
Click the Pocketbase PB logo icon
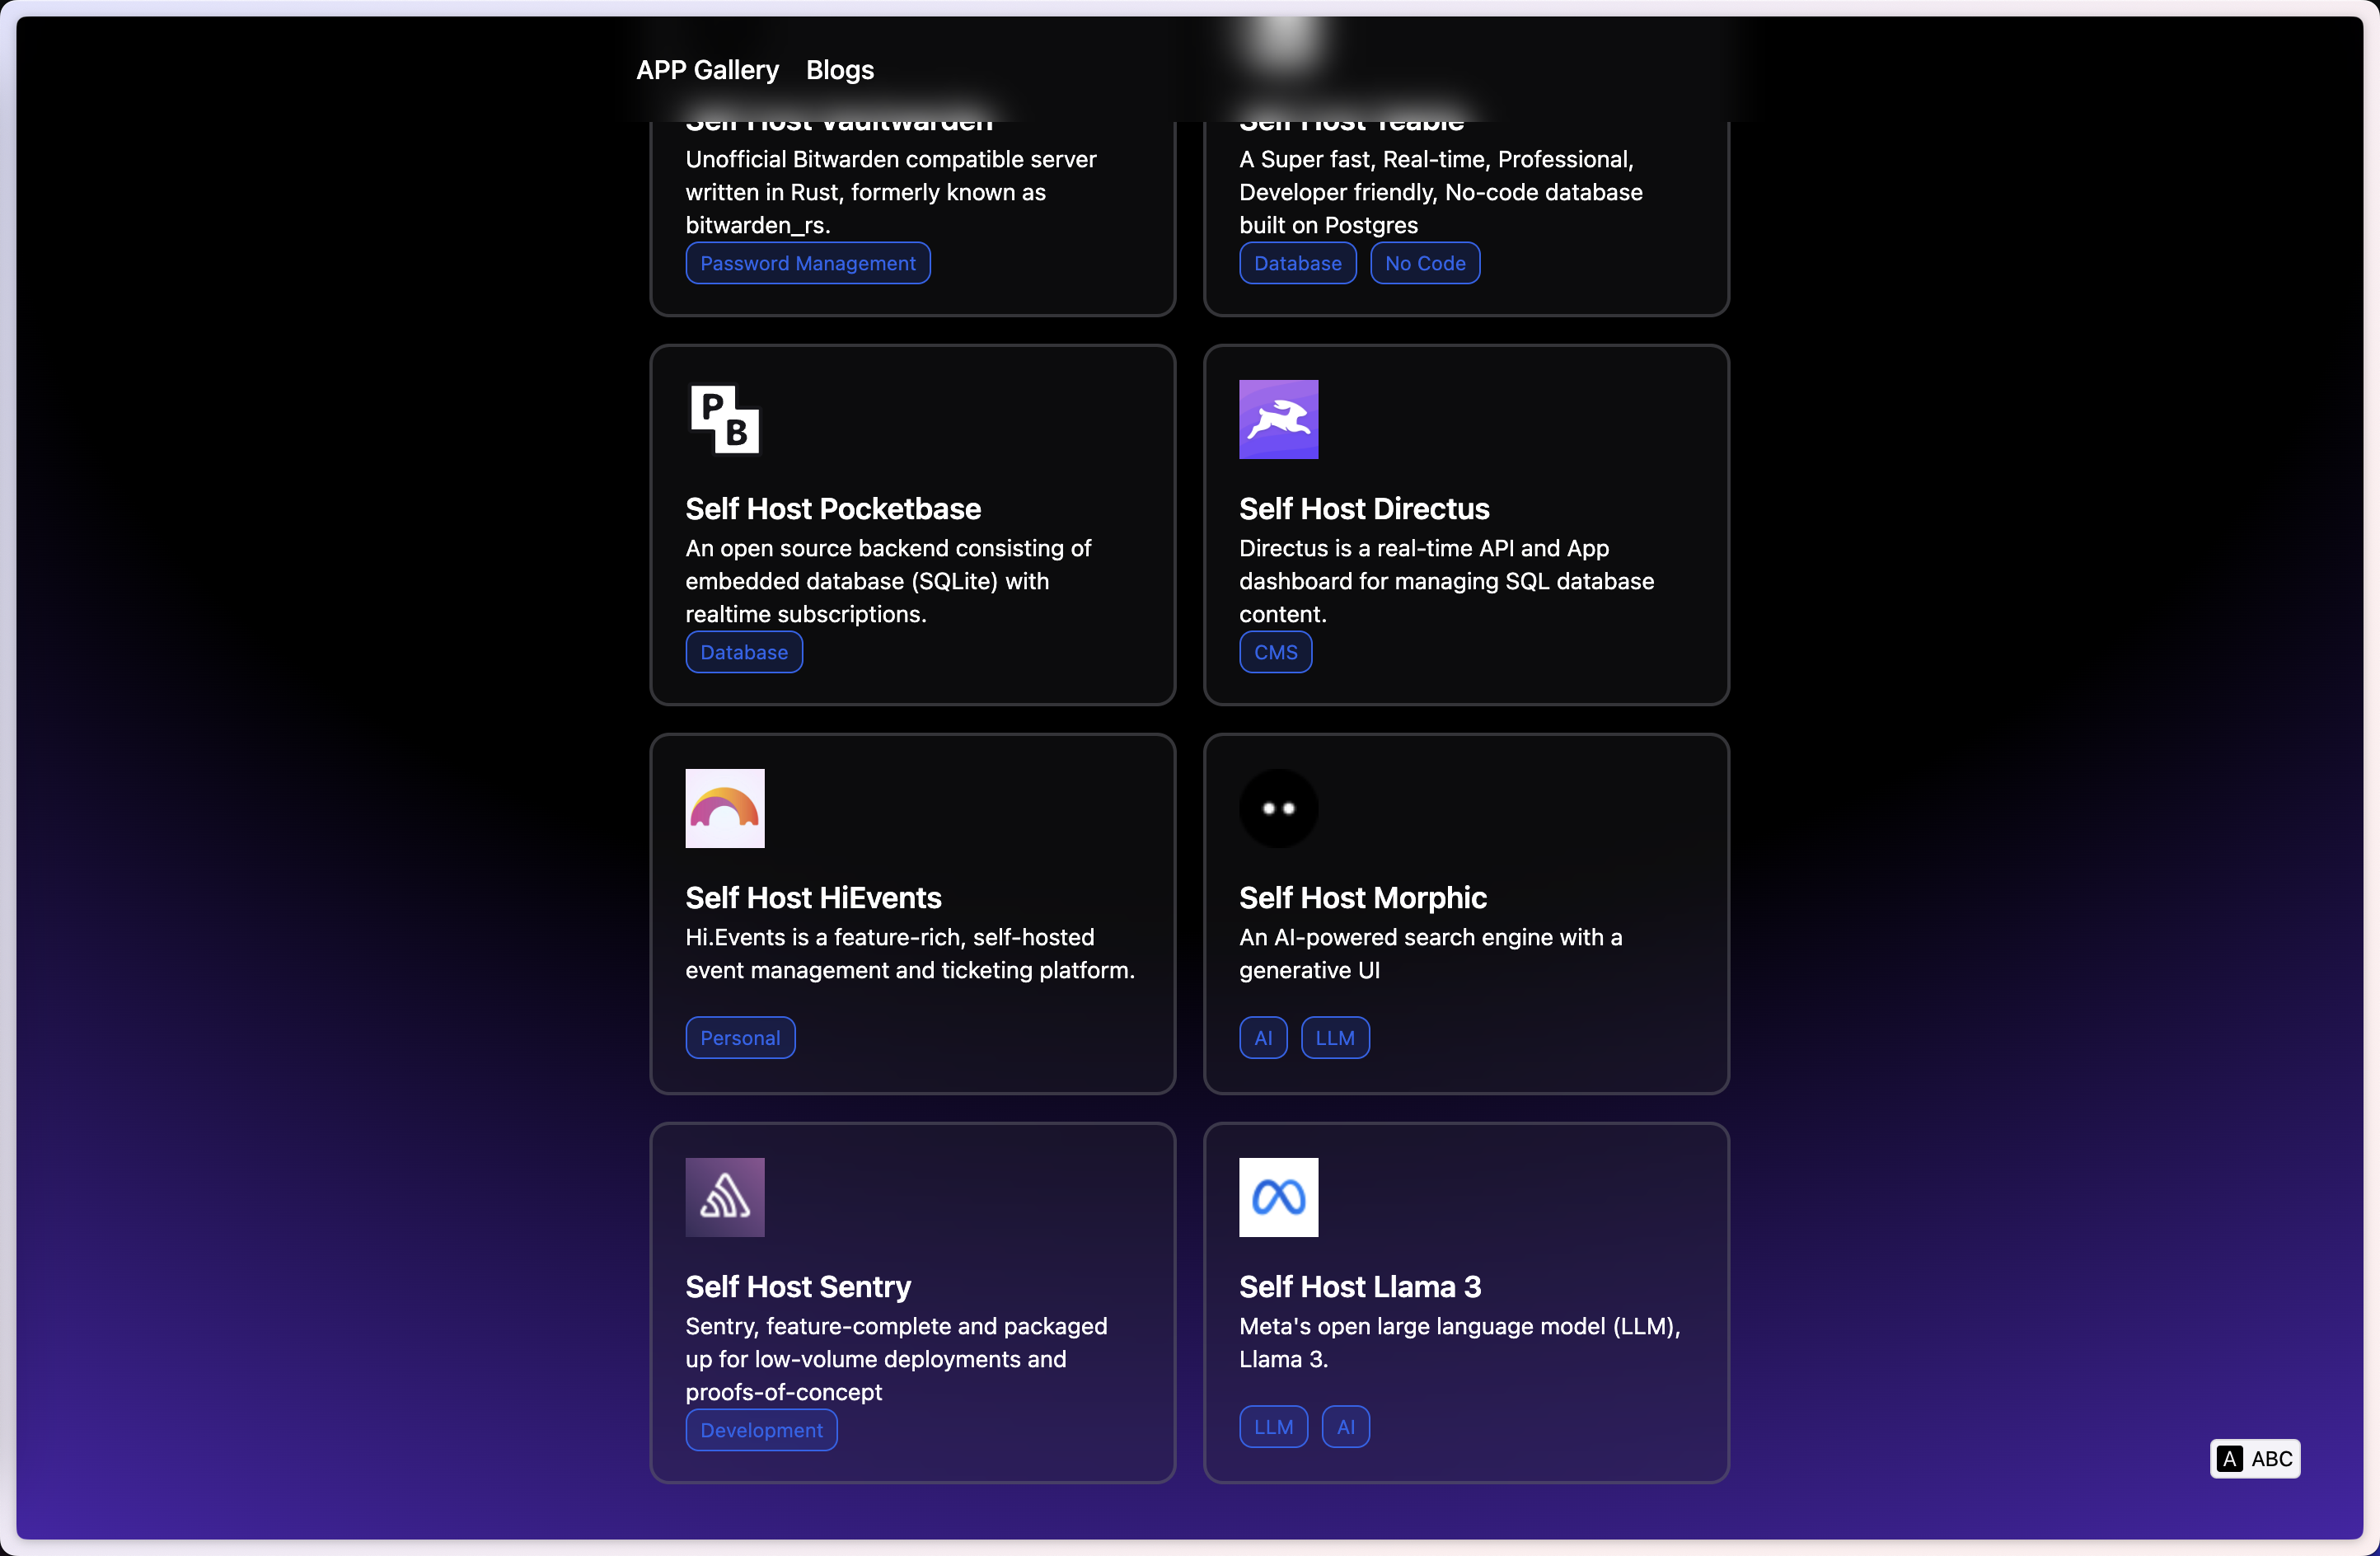click(725, 419)
